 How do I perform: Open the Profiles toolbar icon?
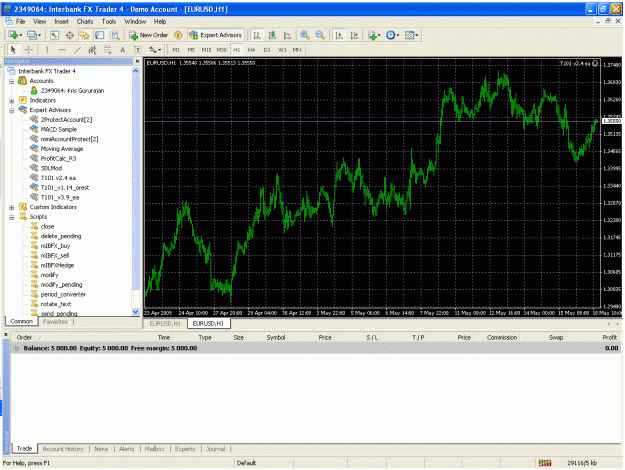pyautogui.click(x=34, y=35)
